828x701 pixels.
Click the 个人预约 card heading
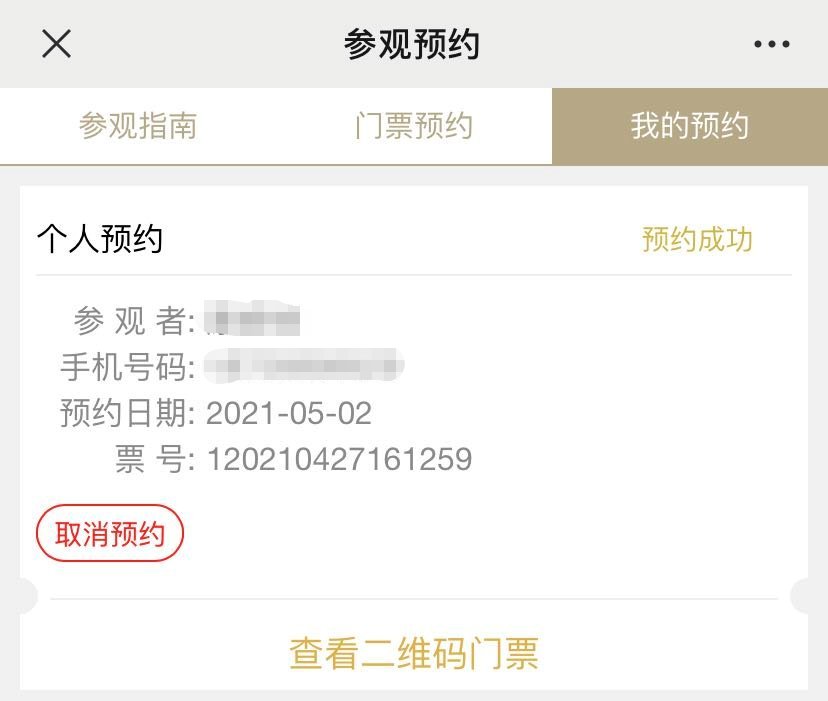100,240
